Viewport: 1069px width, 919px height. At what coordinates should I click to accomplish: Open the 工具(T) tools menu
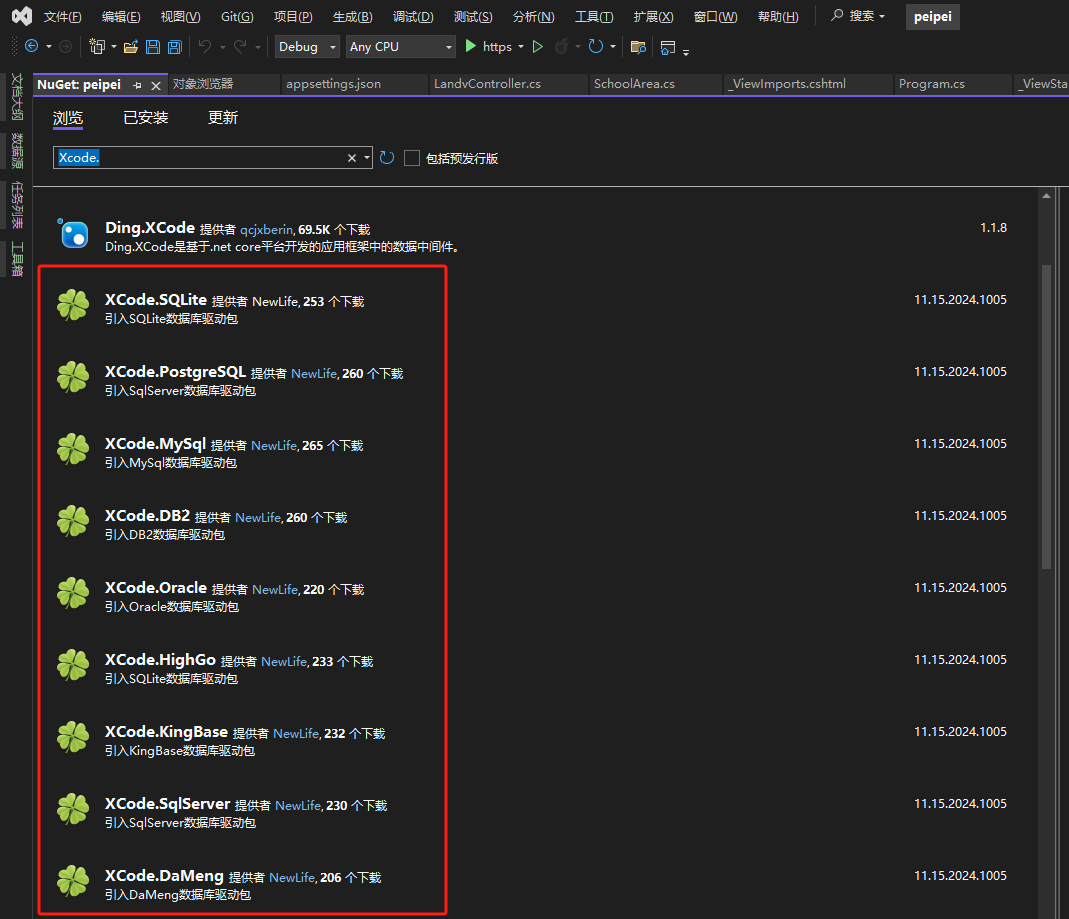pos(594,16)
